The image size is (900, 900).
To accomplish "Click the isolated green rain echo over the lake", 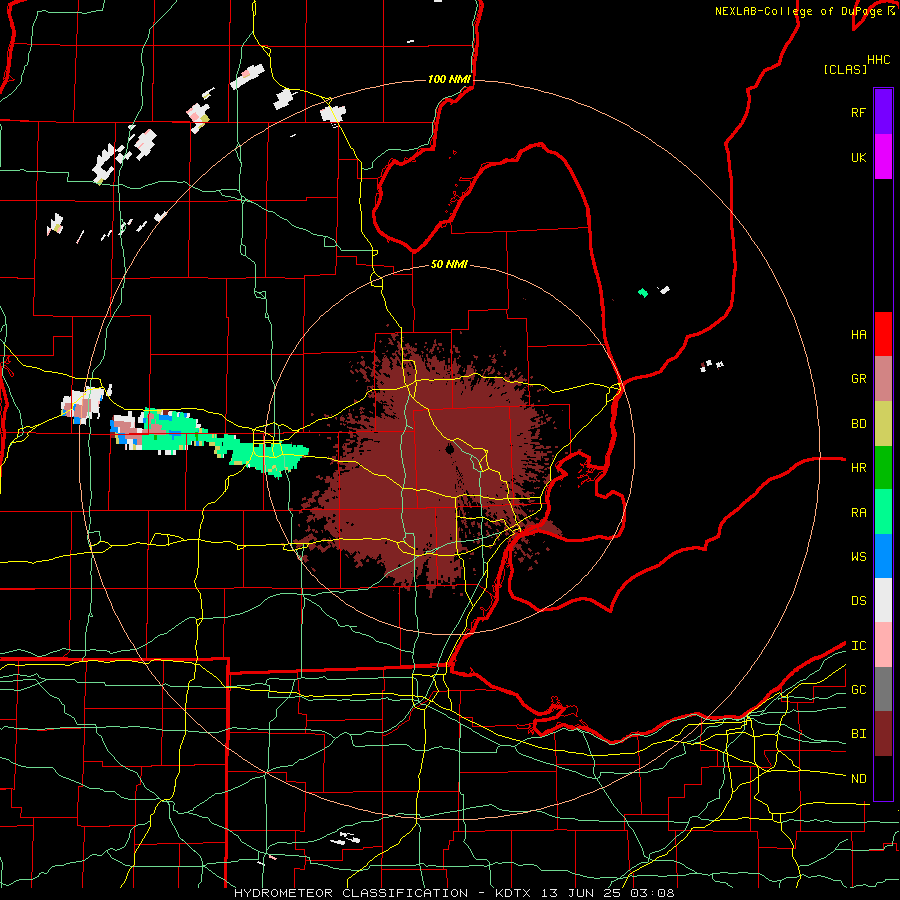I will point(643,293).
